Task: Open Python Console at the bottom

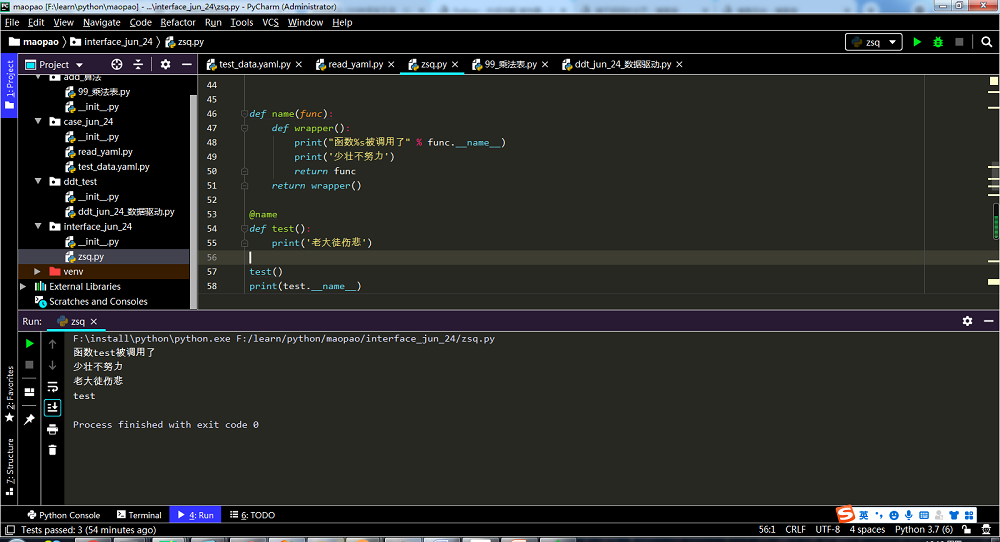Action: 62,515
